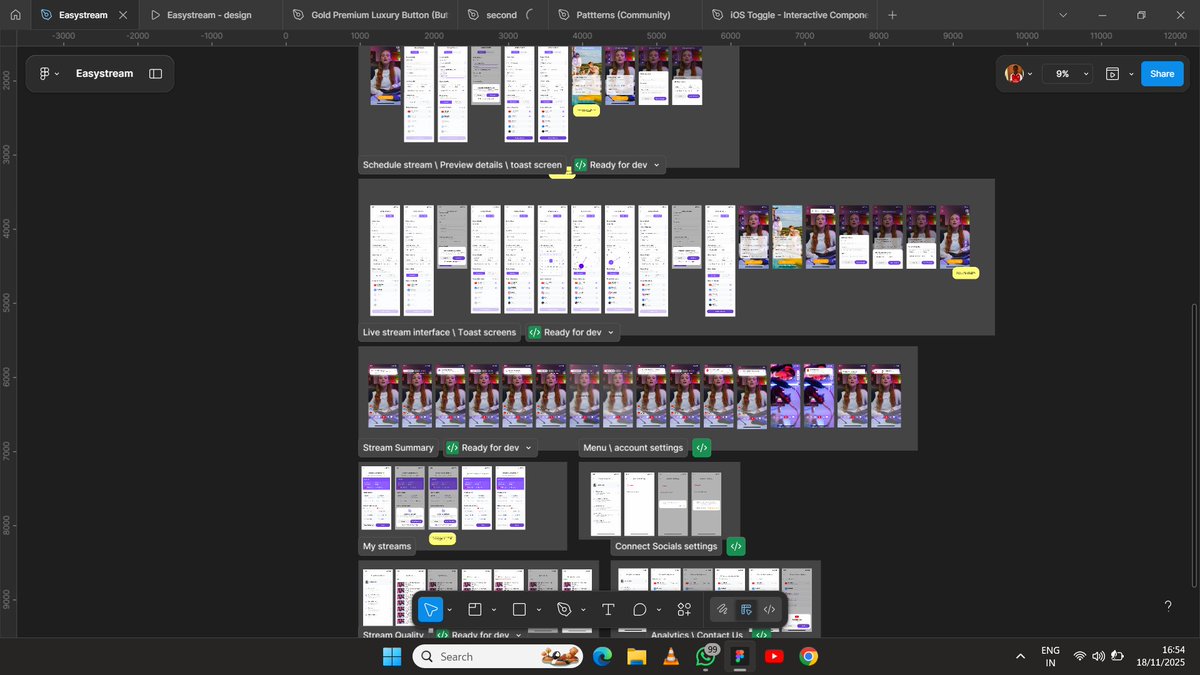Open WhatsApp from taskbar

point(706,656)
